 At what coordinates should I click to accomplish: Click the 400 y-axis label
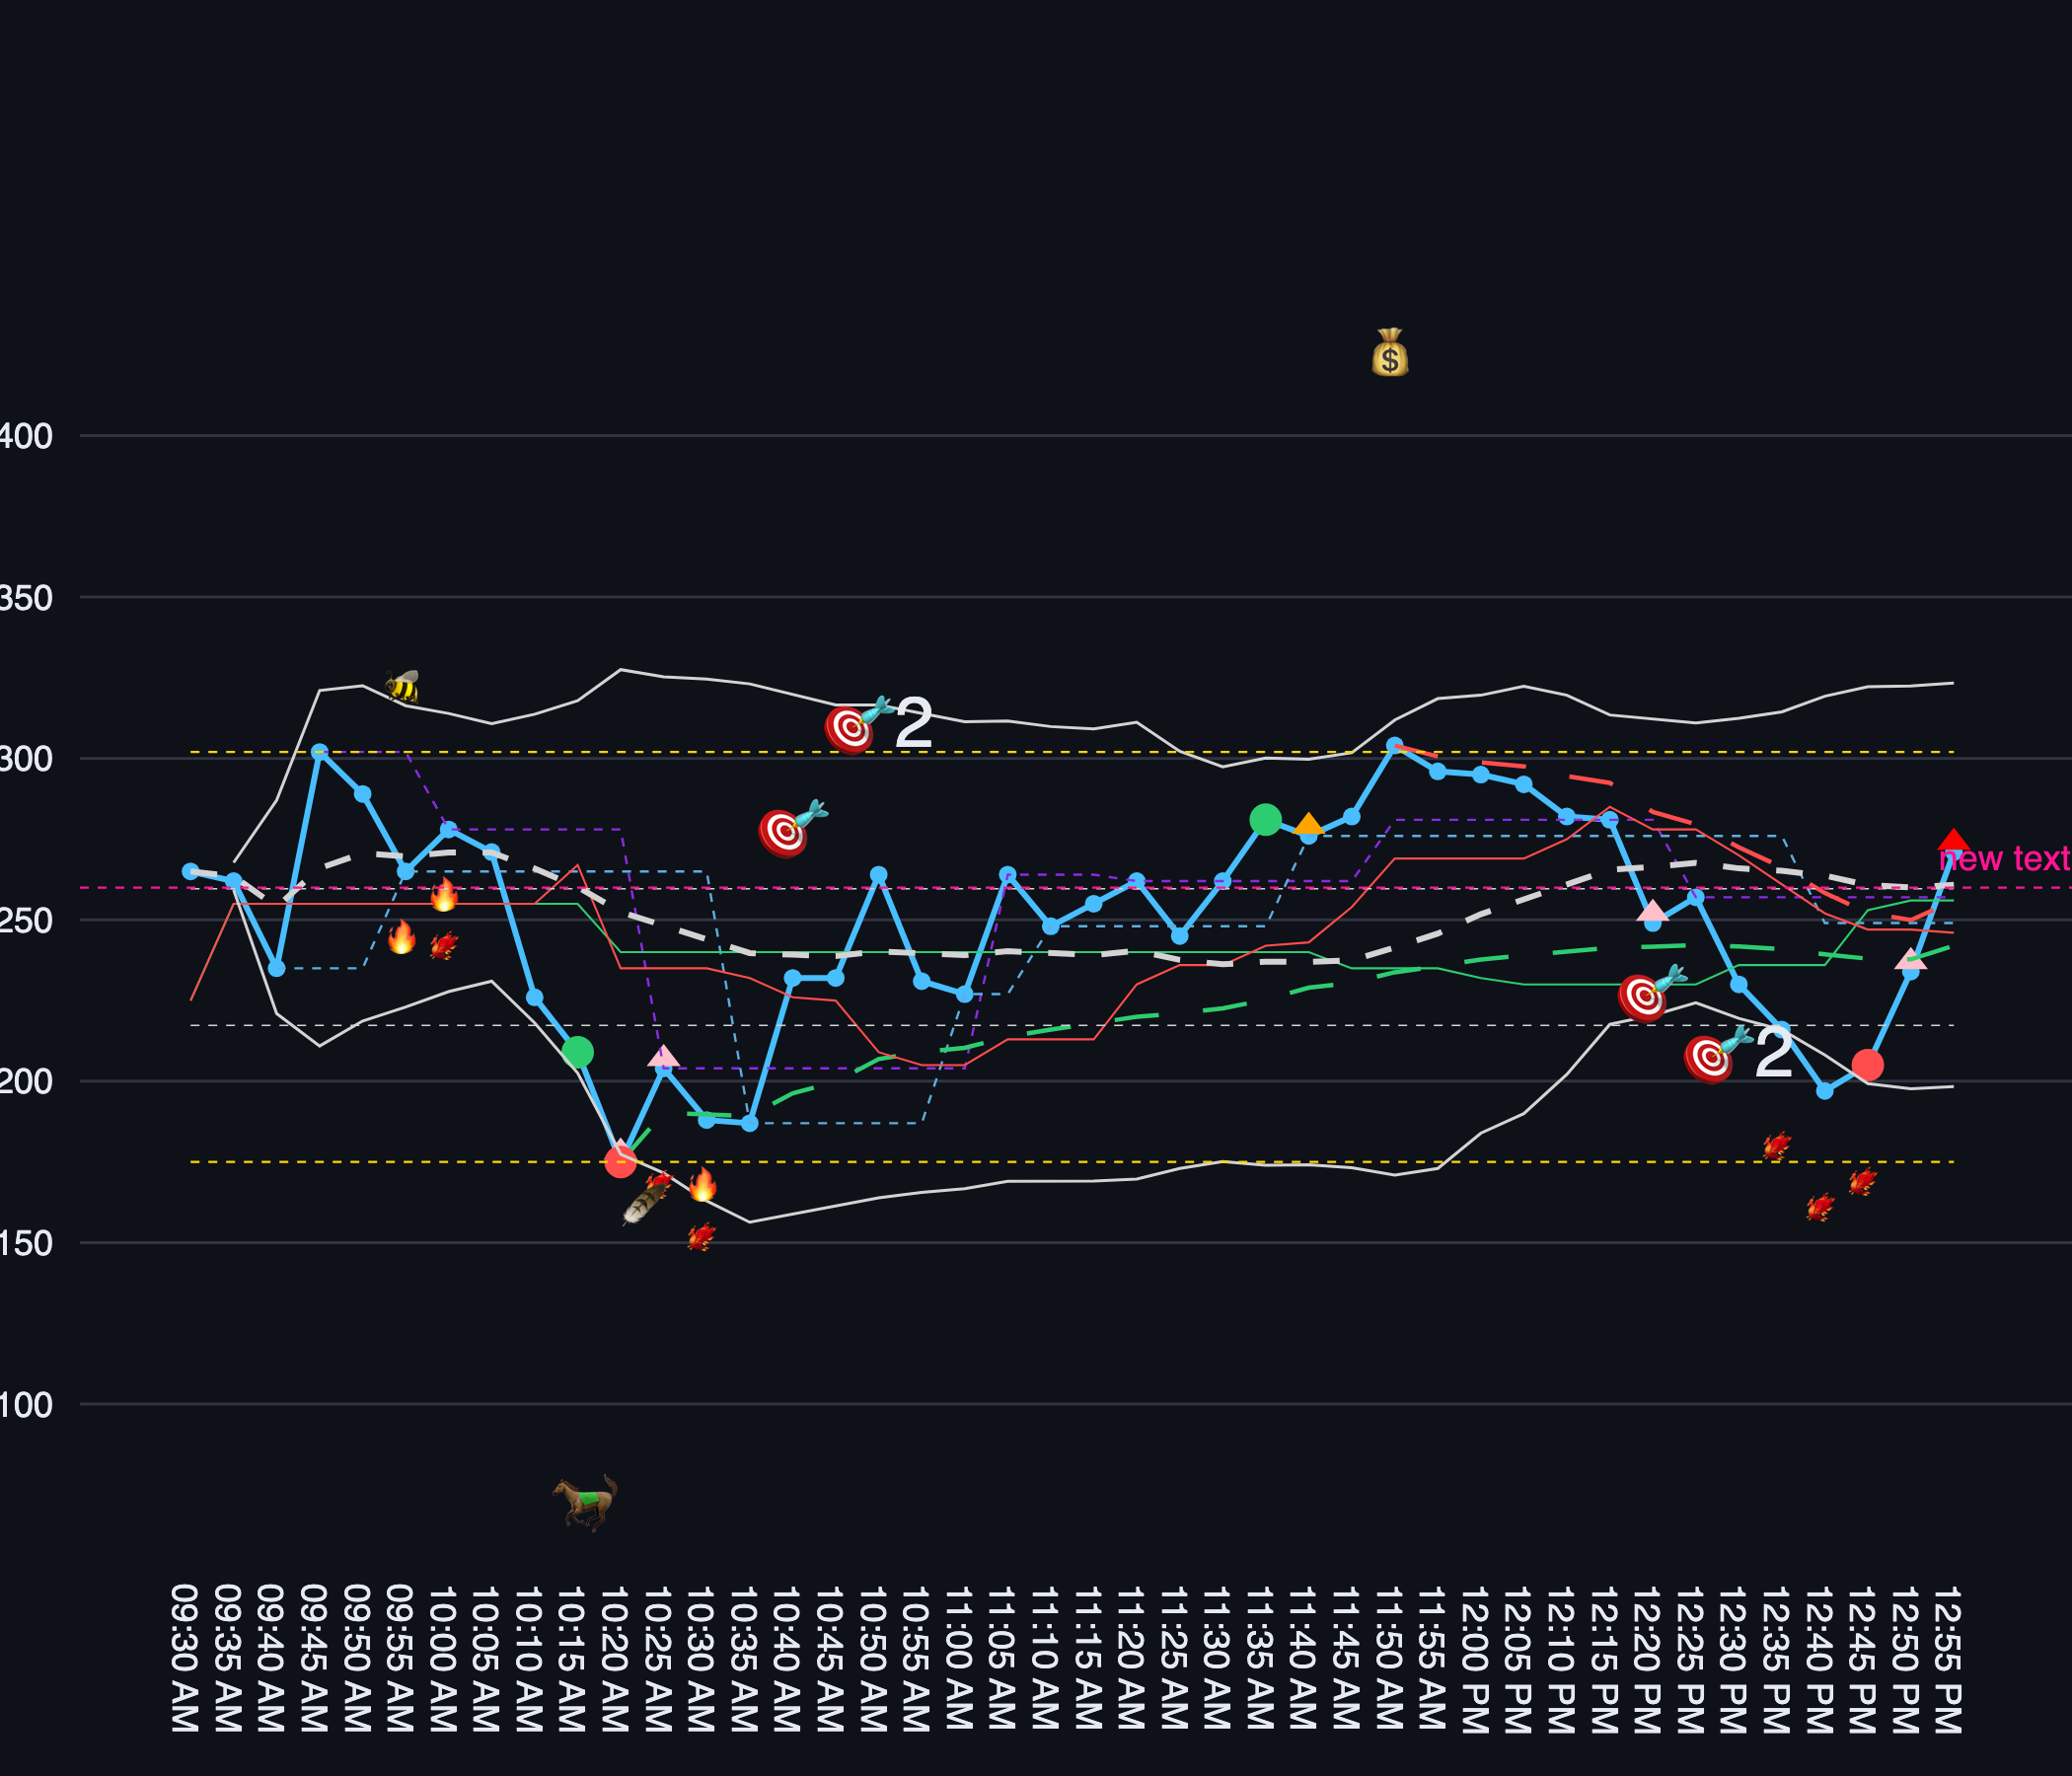tap(26, 437)
